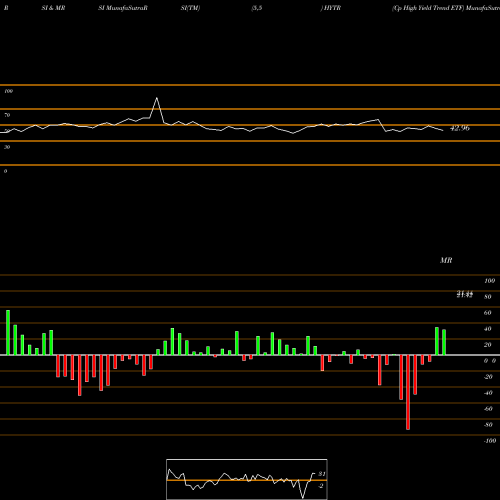
Task: Click the 'SI MunafaSutraR' header text
Action: 123,8
